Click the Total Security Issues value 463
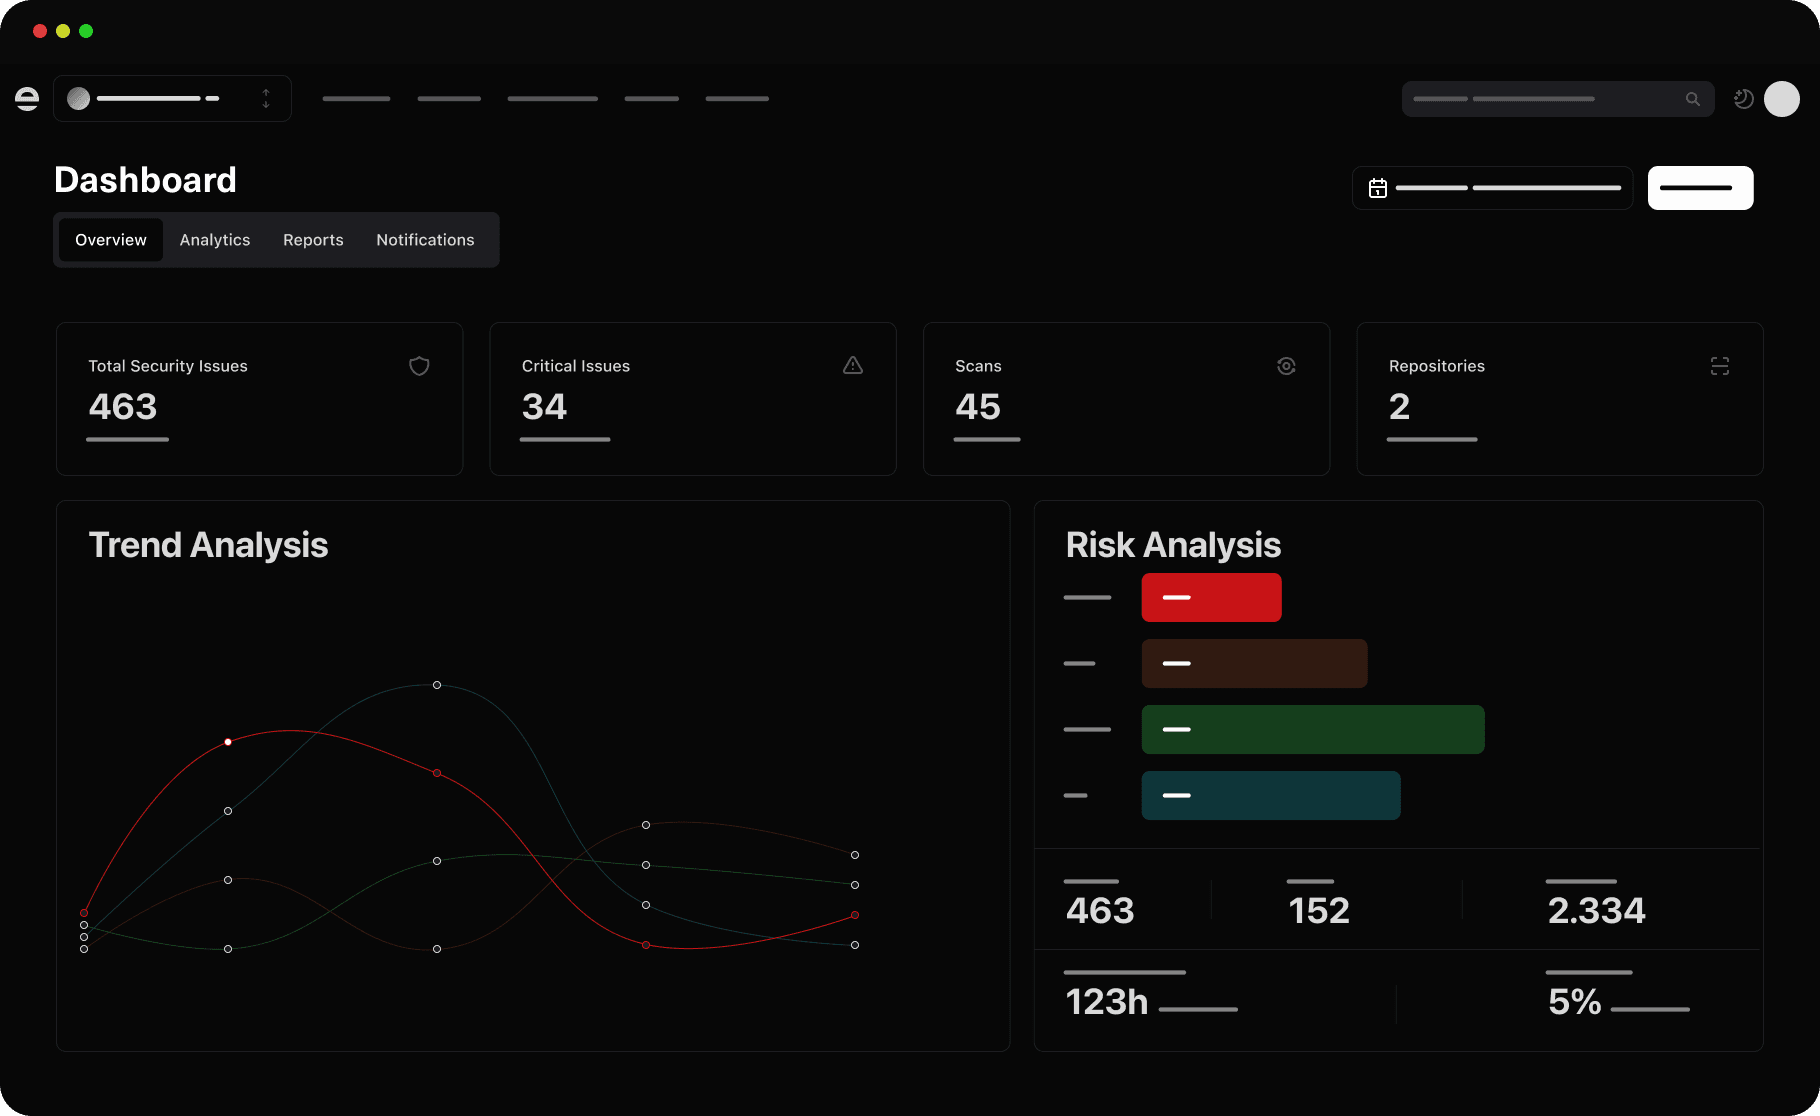Viewport: 1820px width, 1116px height. [x=123, y=407]
